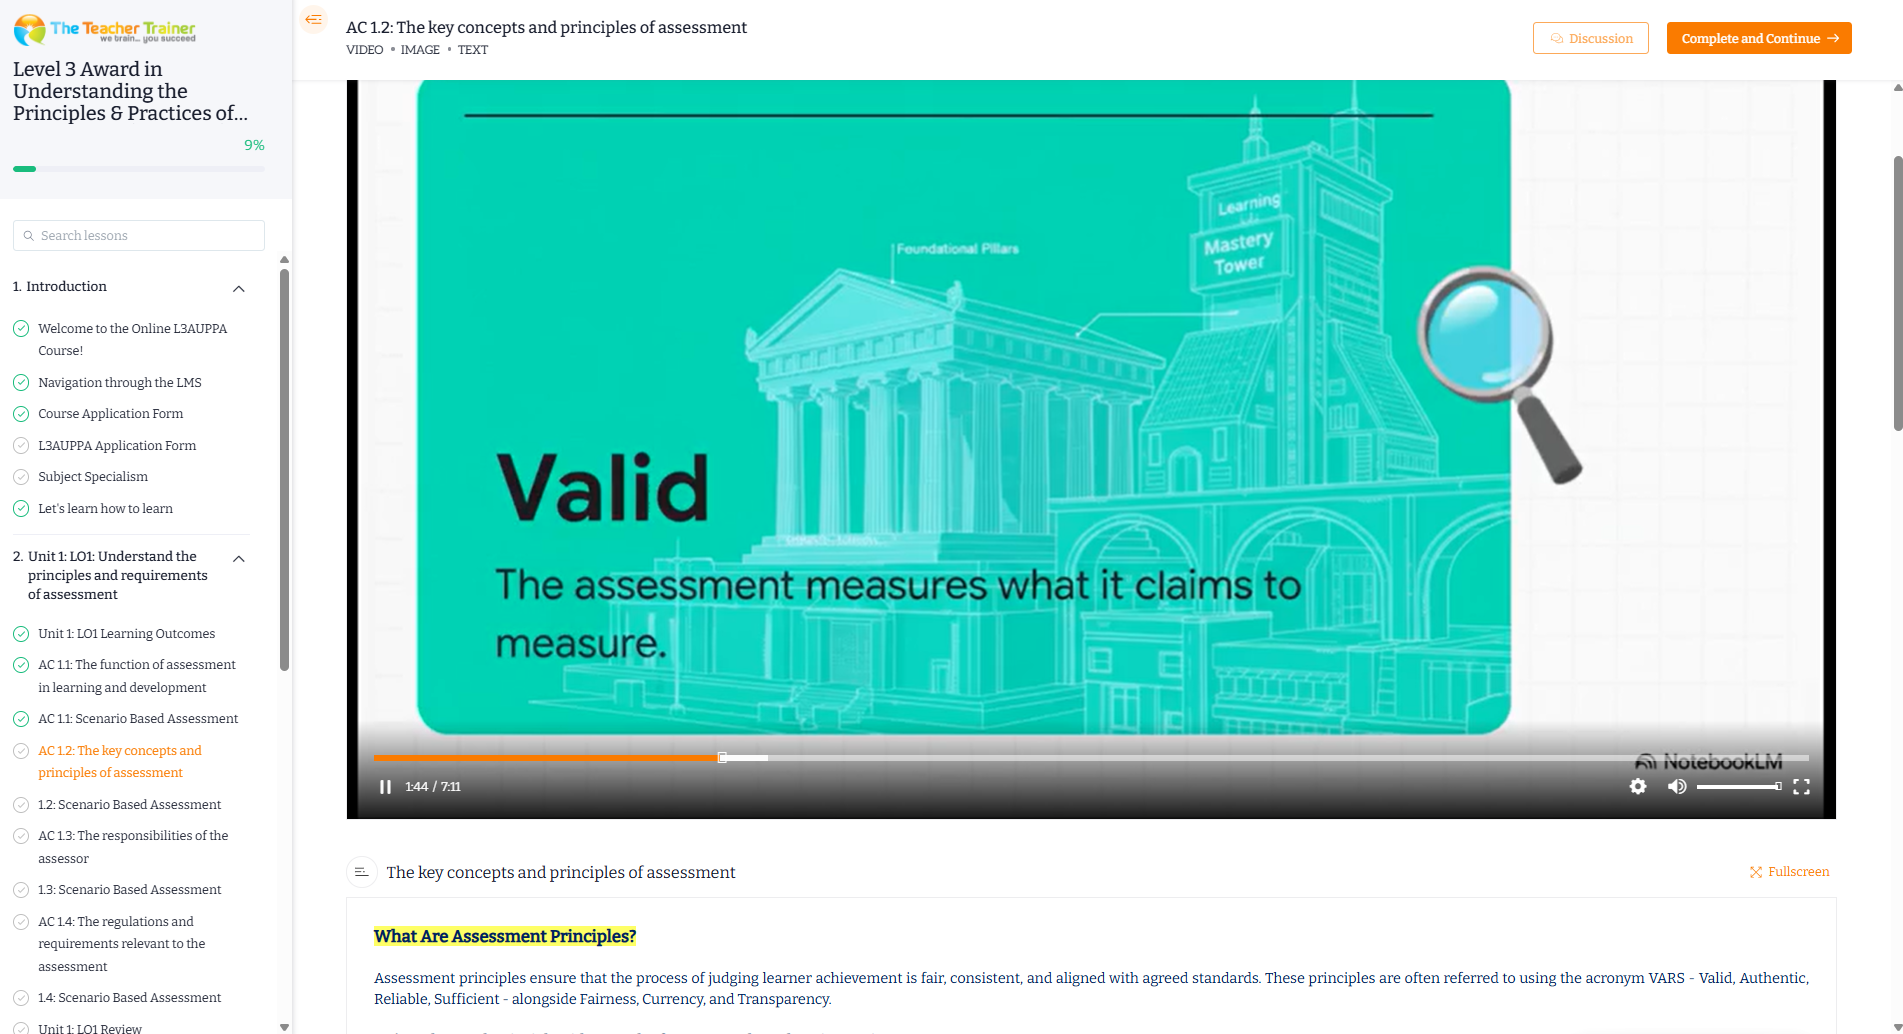The width and height of the screenshot is (1903, 1034).
Task: Click the 9% course progress bar
Action: coord(139,169)
